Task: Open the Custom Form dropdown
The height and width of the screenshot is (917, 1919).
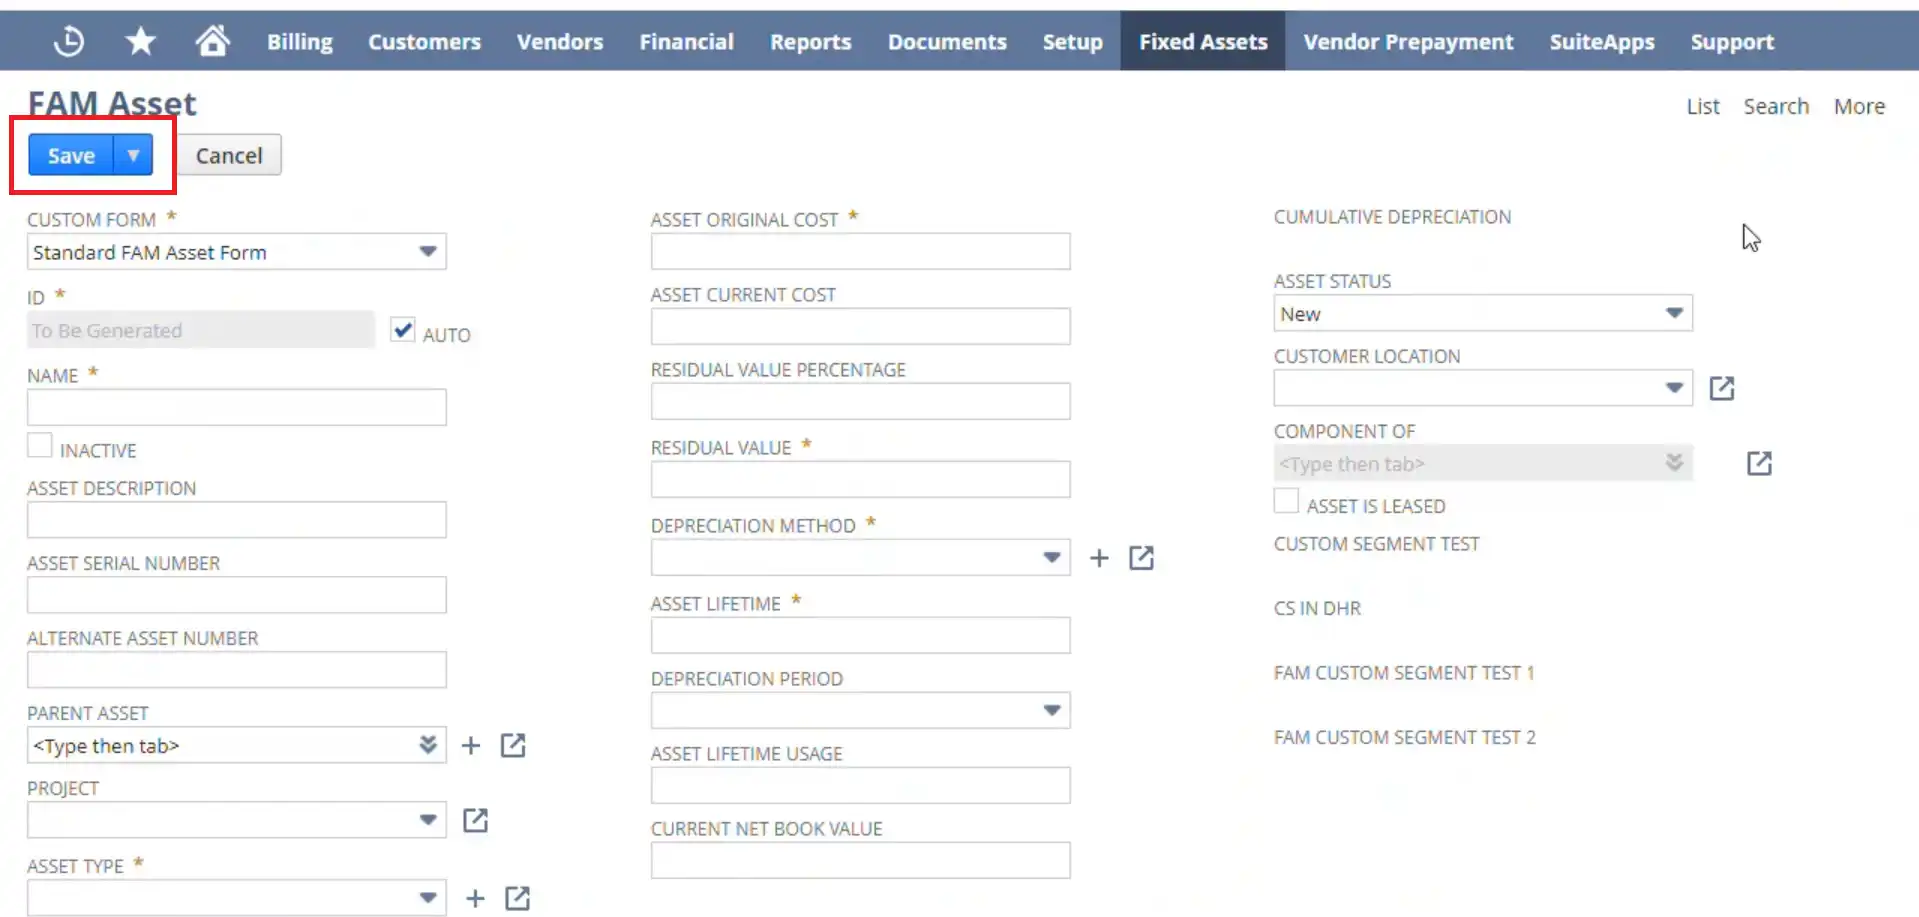Action: pos(429,251)
